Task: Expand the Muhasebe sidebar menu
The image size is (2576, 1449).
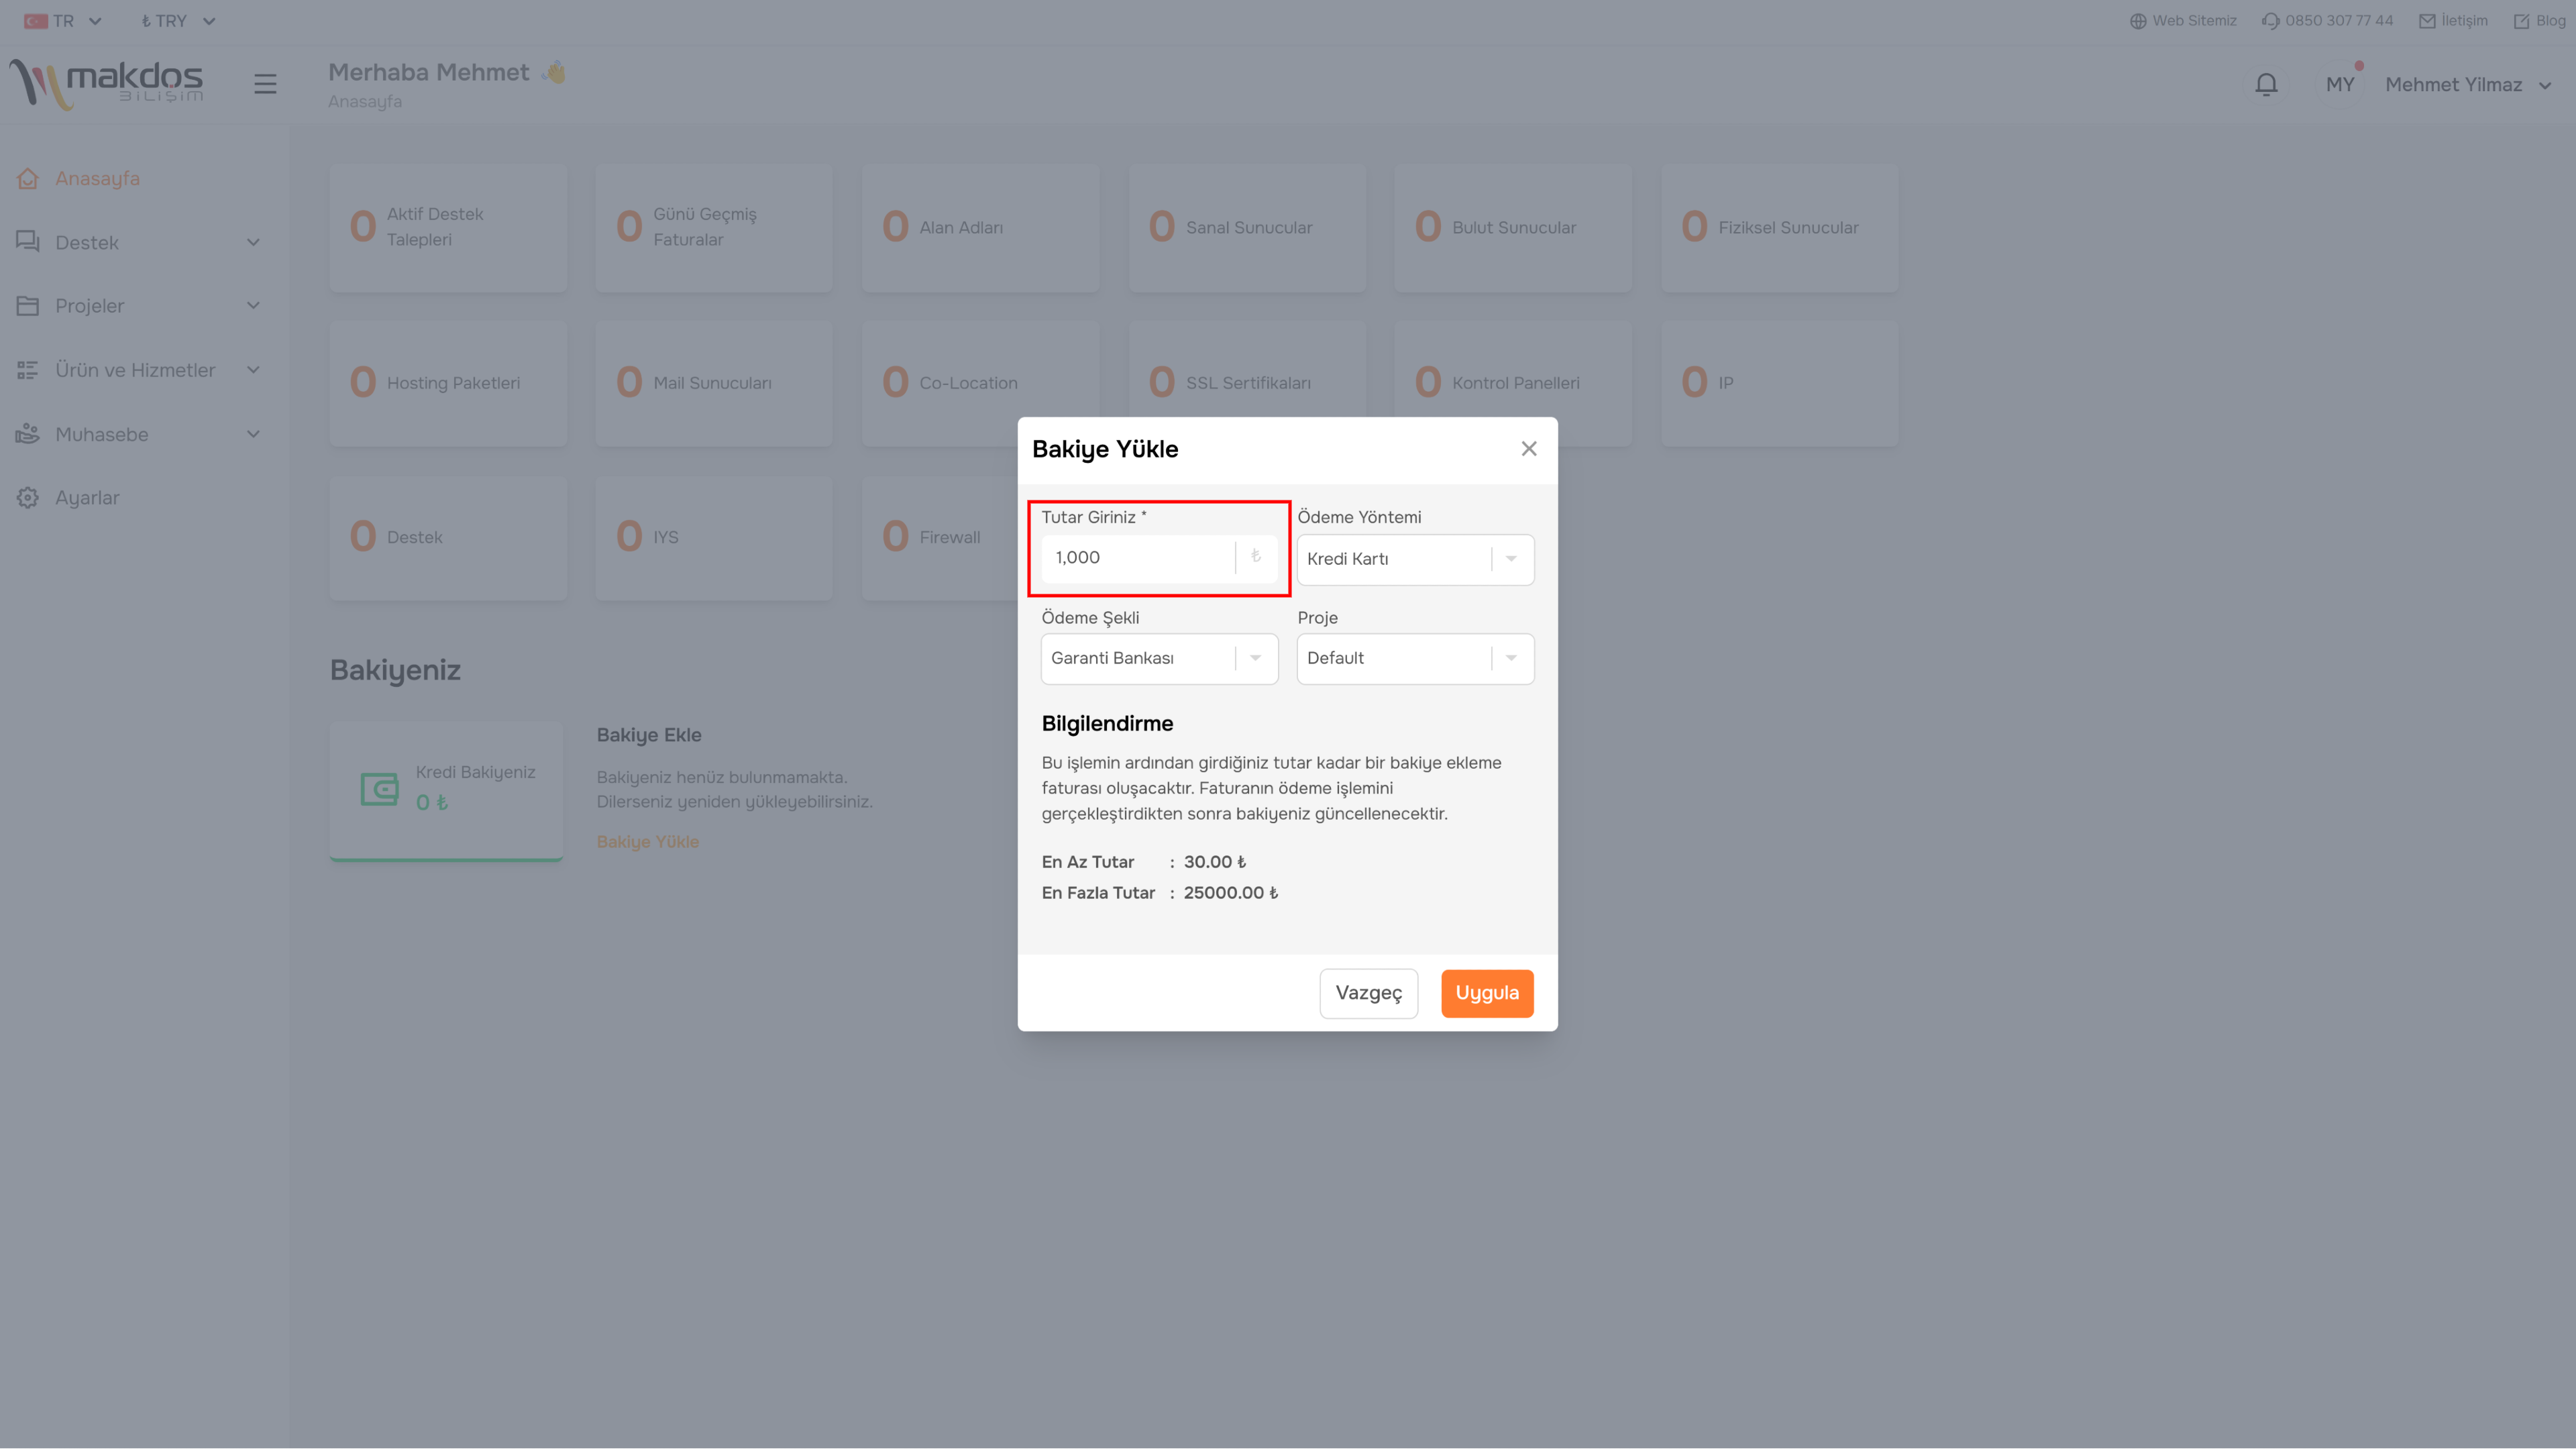Action: (138, 434)
